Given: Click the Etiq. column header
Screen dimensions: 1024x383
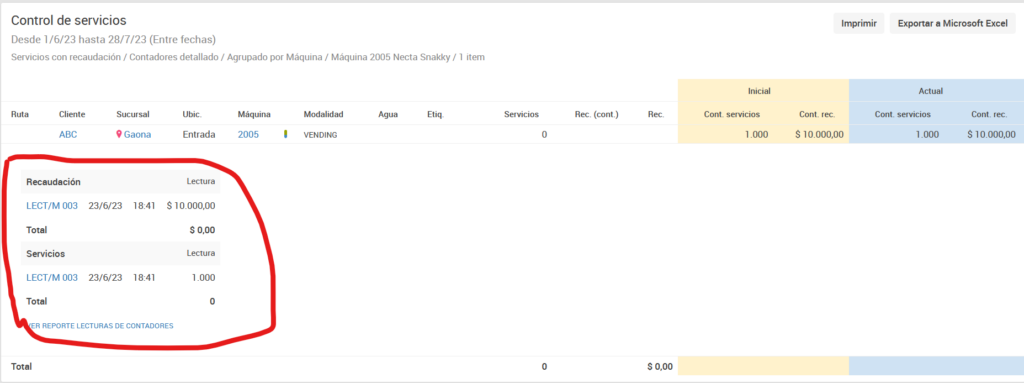Looking at the screenshot, I should click(x=435, y=114).
